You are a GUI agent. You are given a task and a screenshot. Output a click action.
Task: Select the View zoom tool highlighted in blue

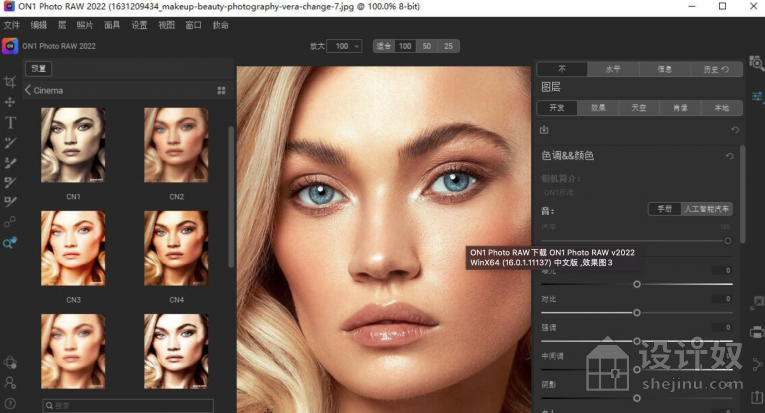pos(10,242)
